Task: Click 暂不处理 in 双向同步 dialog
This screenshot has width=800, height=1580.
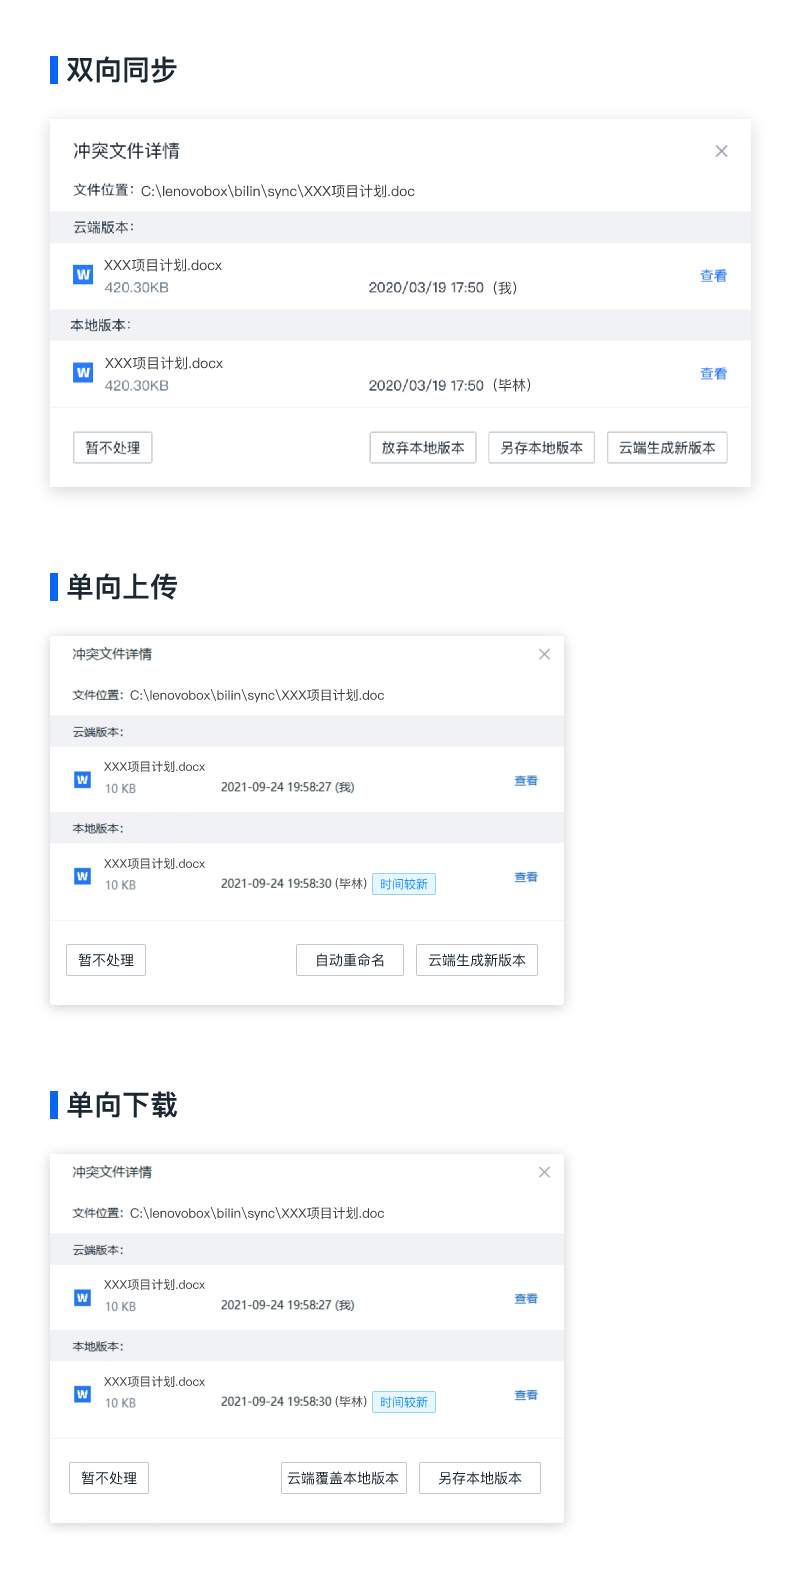Action: (113, 448)
